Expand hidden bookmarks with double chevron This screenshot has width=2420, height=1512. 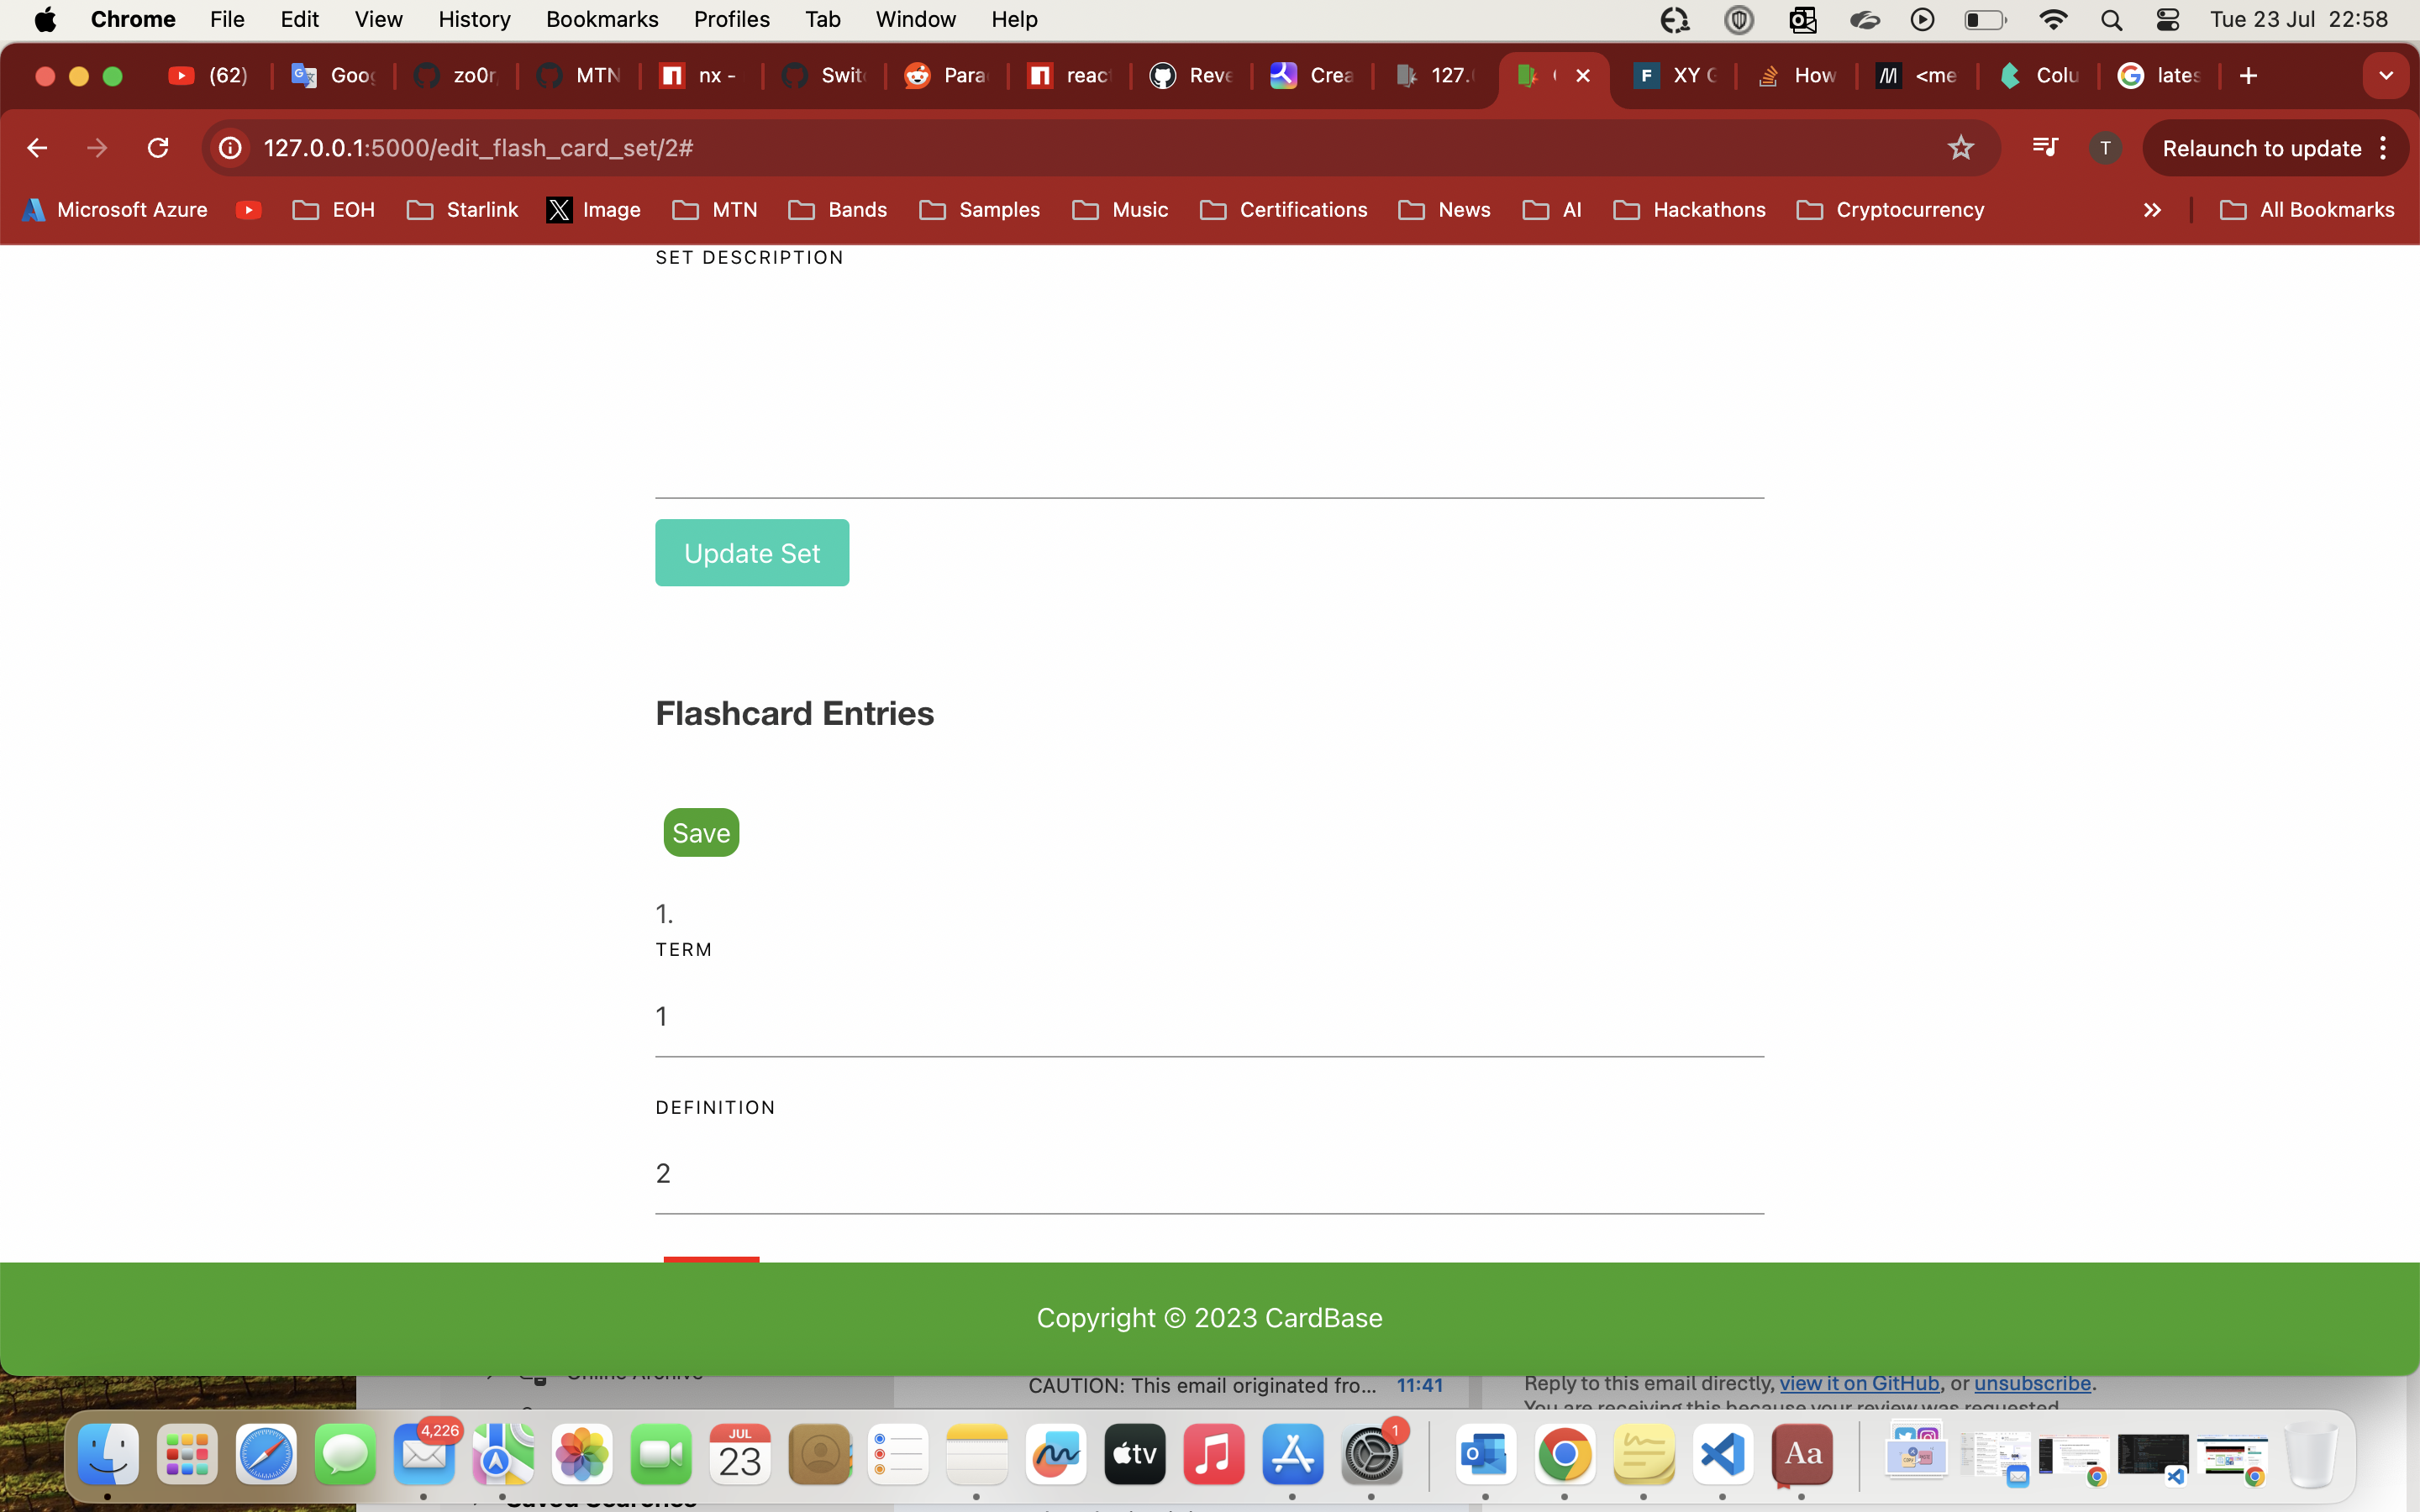[x=2152, y=210]
